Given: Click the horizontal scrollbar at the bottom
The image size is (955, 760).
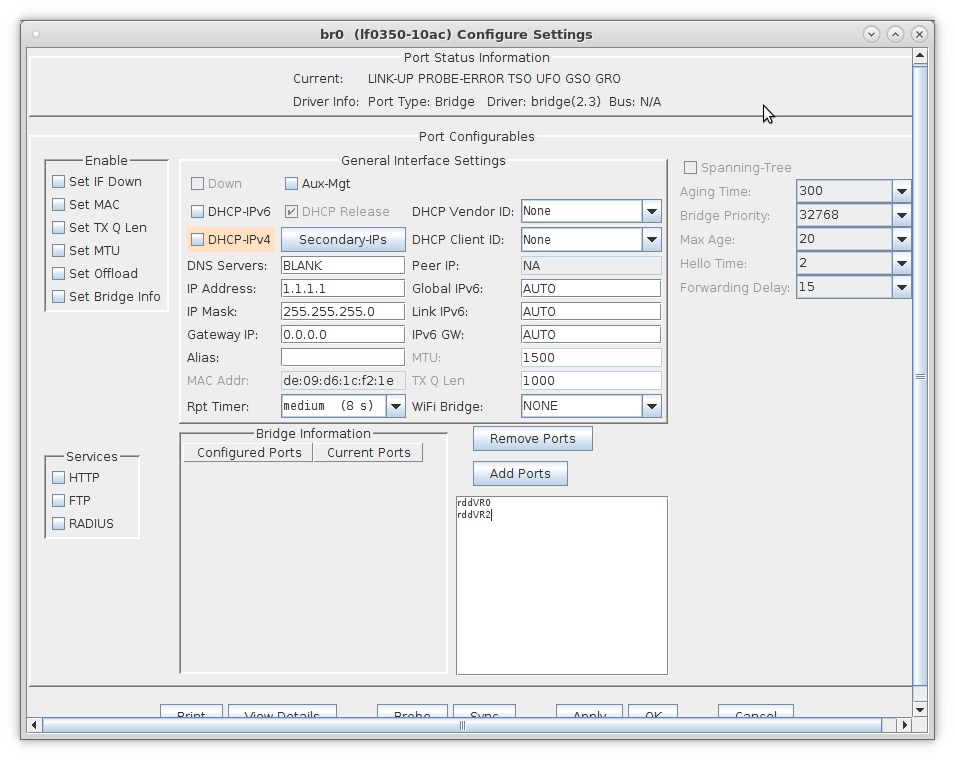Looking at the screenshot, I should [x=460, y=725].
